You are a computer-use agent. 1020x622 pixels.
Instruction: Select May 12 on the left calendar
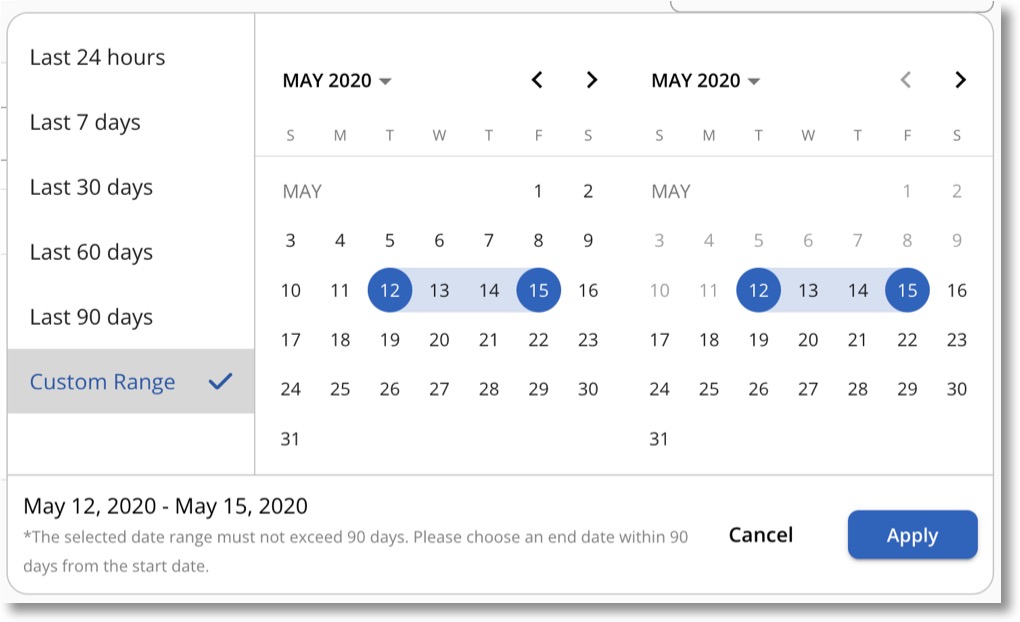pos(389,290)
